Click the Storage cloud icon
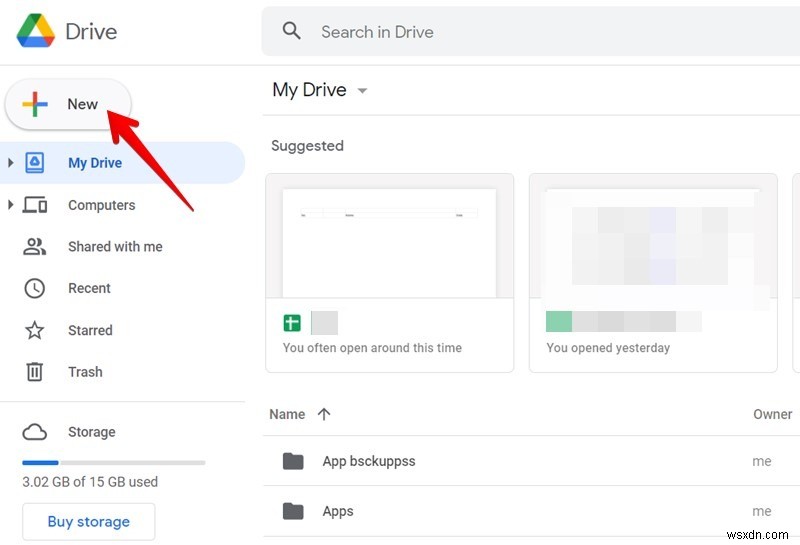Screen dimensions: 800x545 click(35, 432)
